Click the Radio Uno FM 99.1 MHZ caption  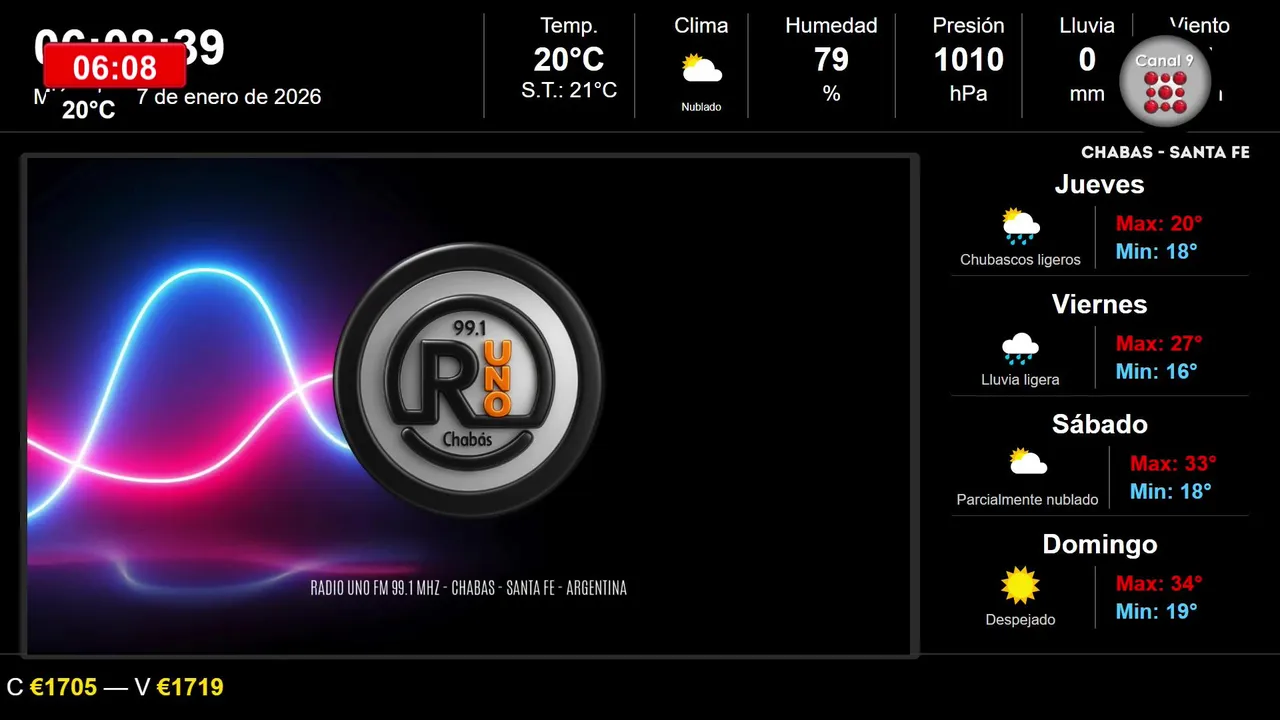tap(469, 588)
